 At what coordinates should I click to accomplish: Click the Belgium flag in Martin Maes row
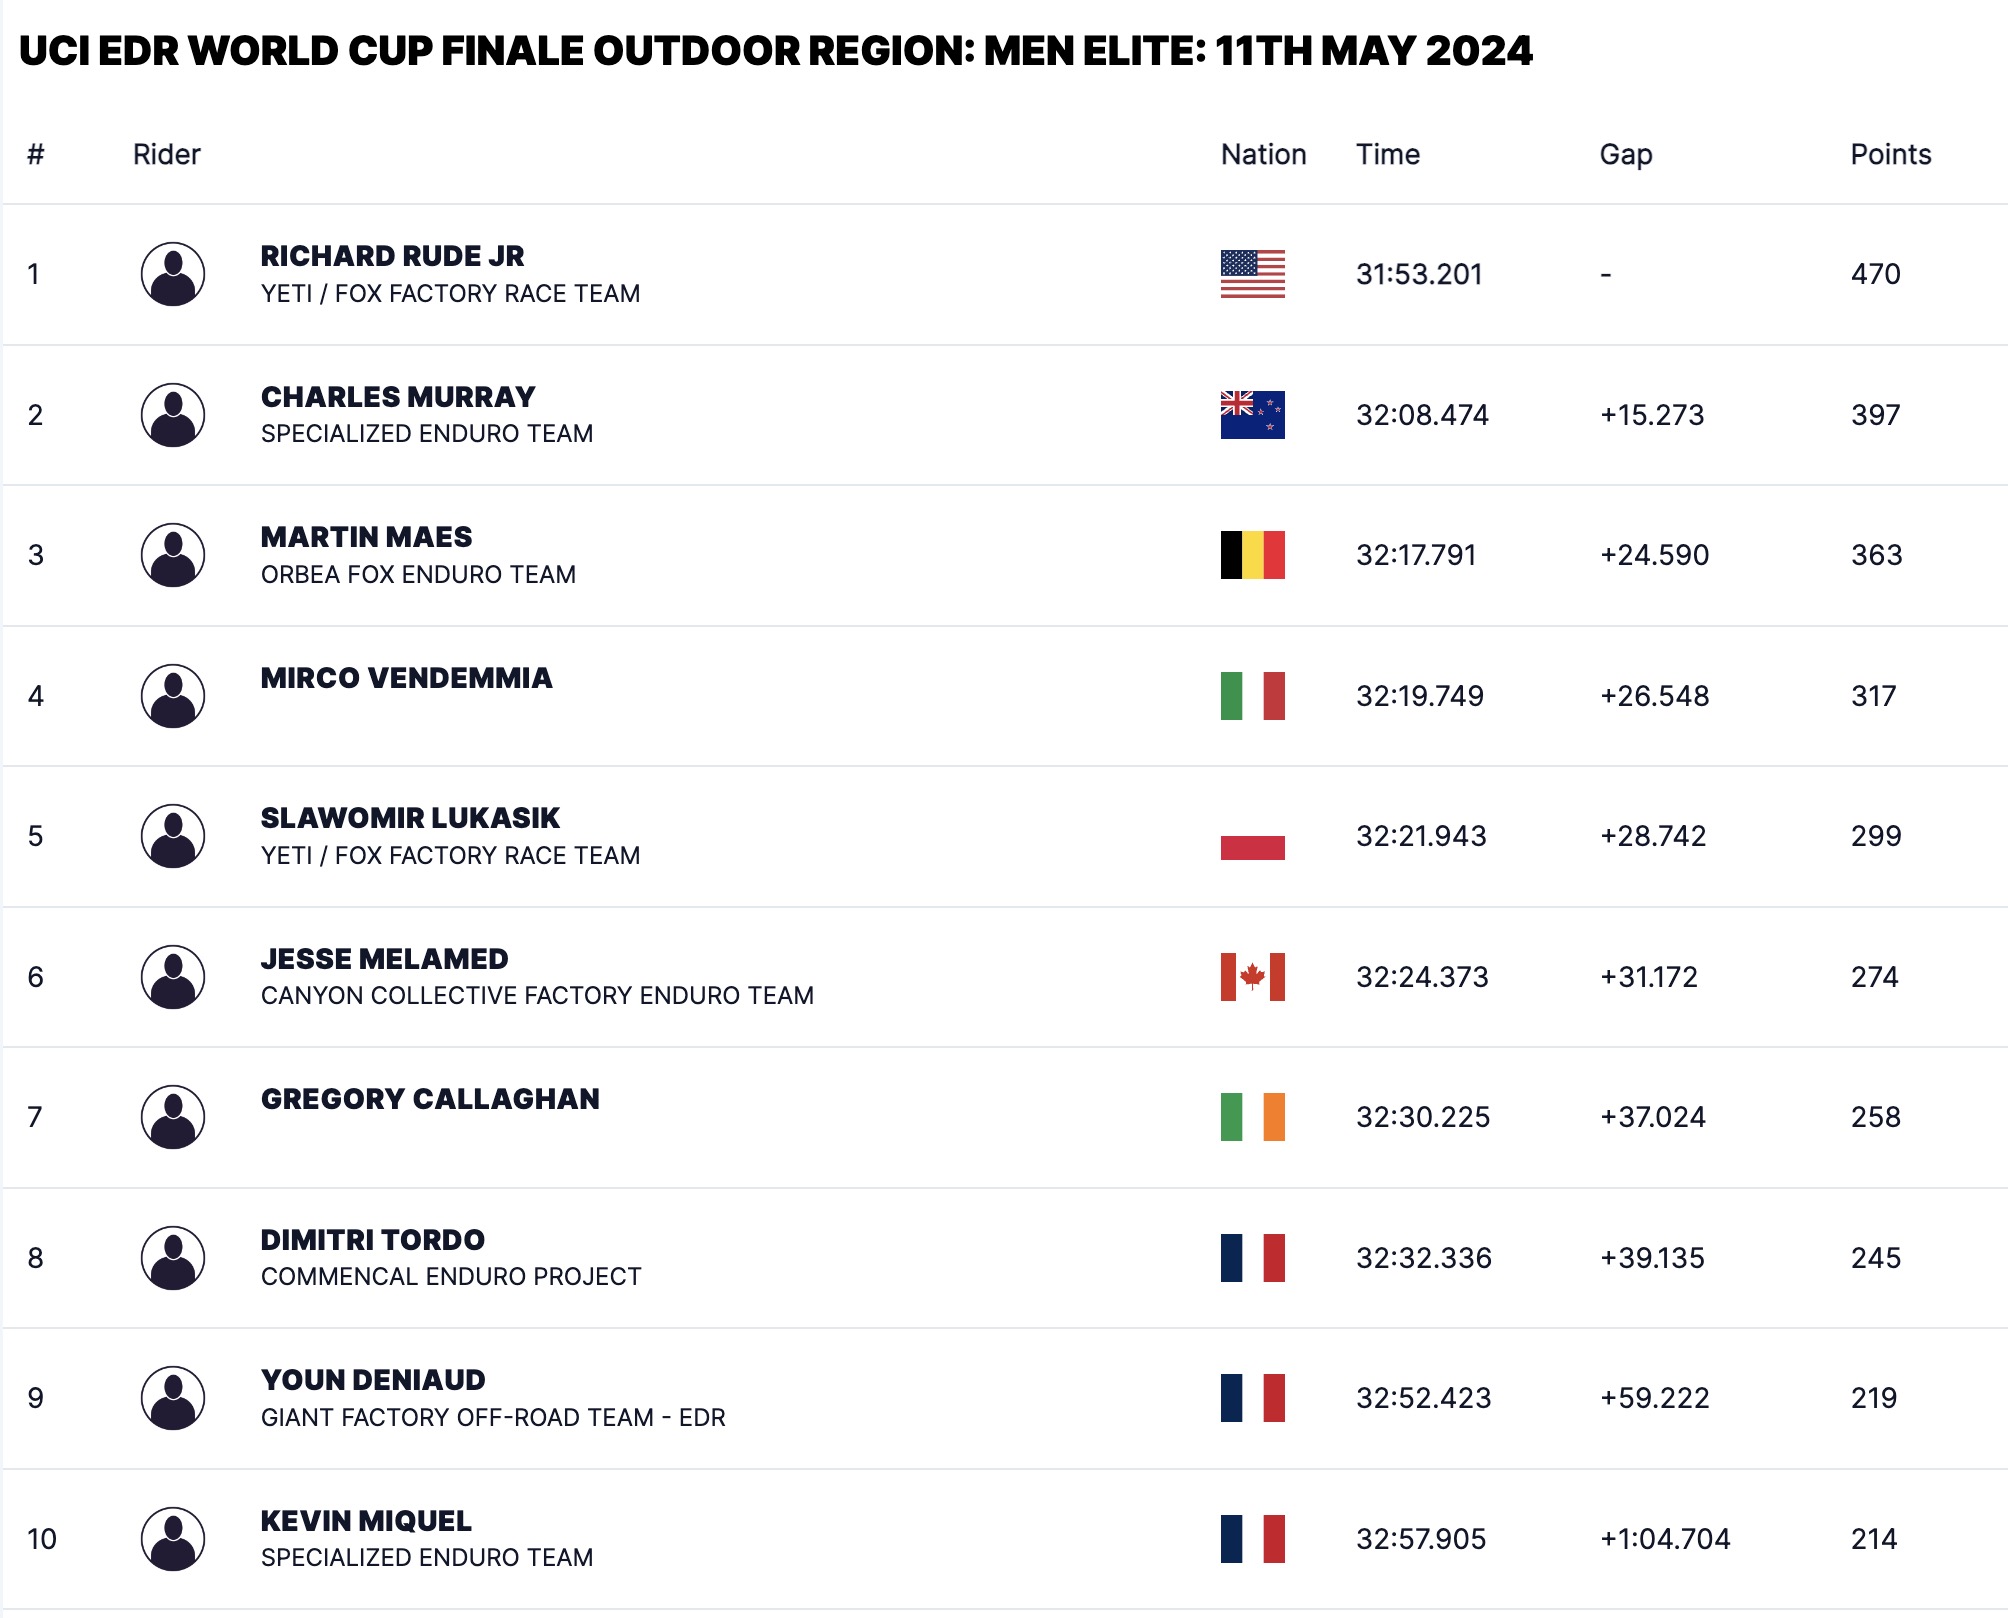coord(1252,555)
